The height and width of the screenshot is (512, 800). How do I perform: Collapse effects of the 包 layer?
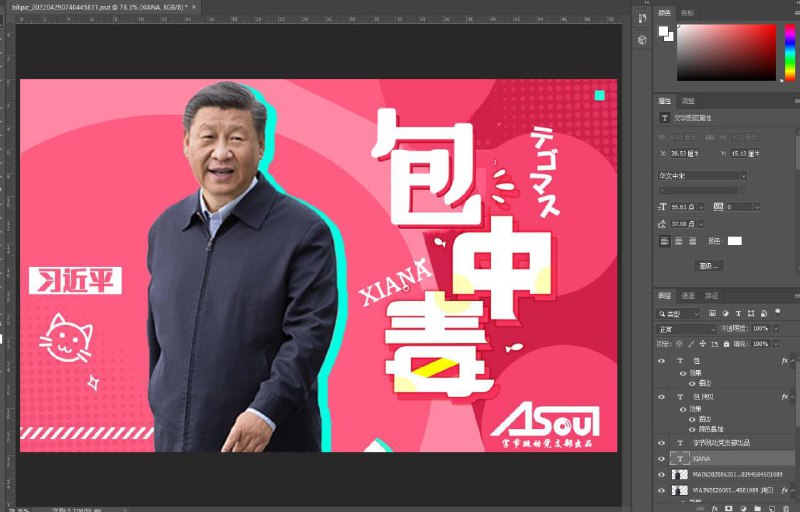pos(792,362)
